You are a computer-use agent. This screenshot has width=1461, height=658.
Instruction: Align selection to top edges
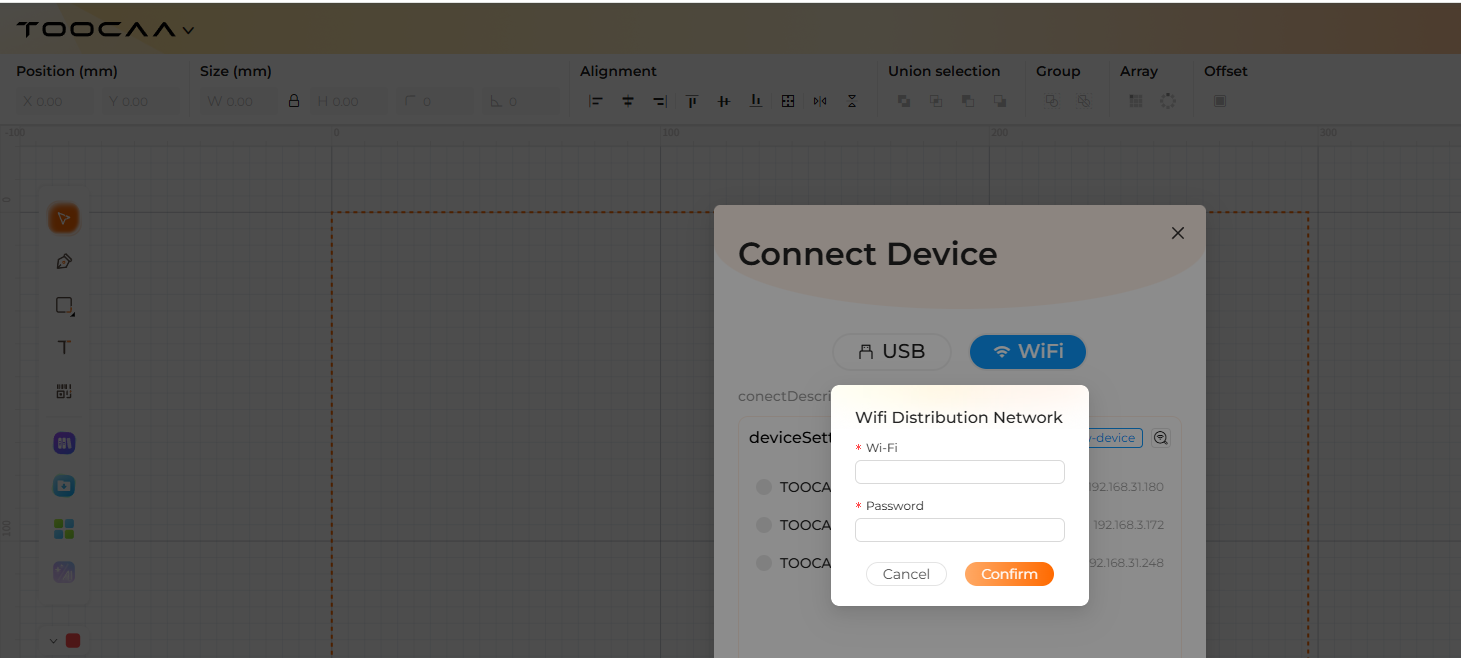[692, 101]
